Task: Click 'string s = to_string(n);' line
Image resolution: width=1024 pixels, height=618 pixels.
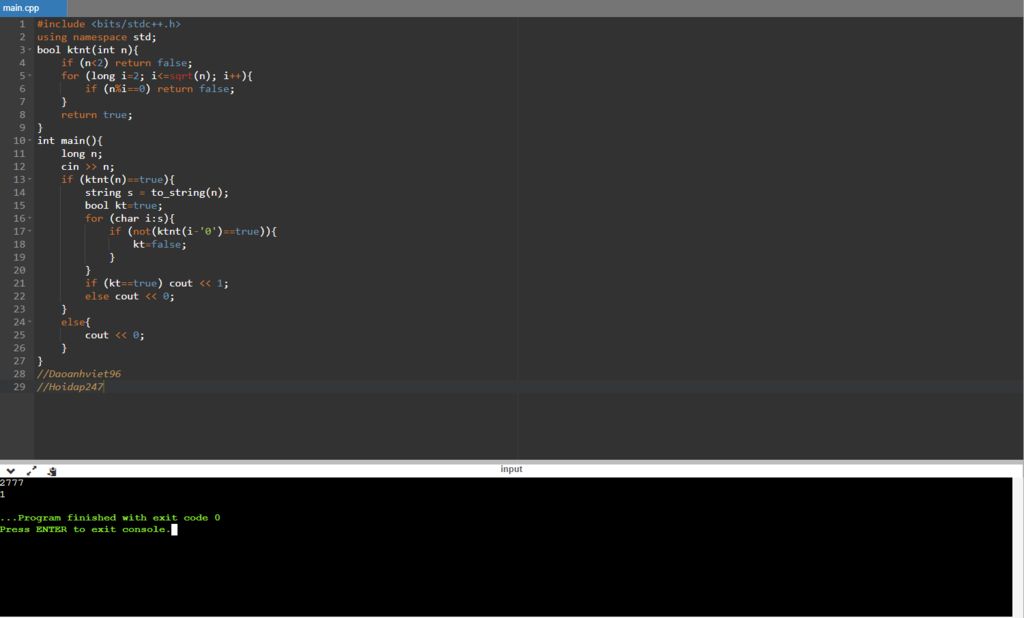Action: pos(157,193)
